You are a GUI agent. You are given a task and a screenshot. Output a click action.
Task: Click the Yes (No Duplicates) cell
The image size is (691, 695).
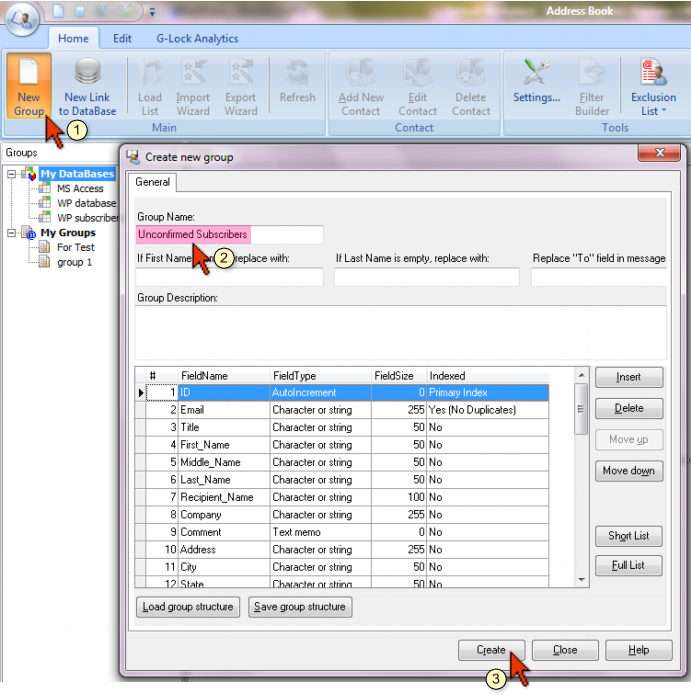pos(488,410)
